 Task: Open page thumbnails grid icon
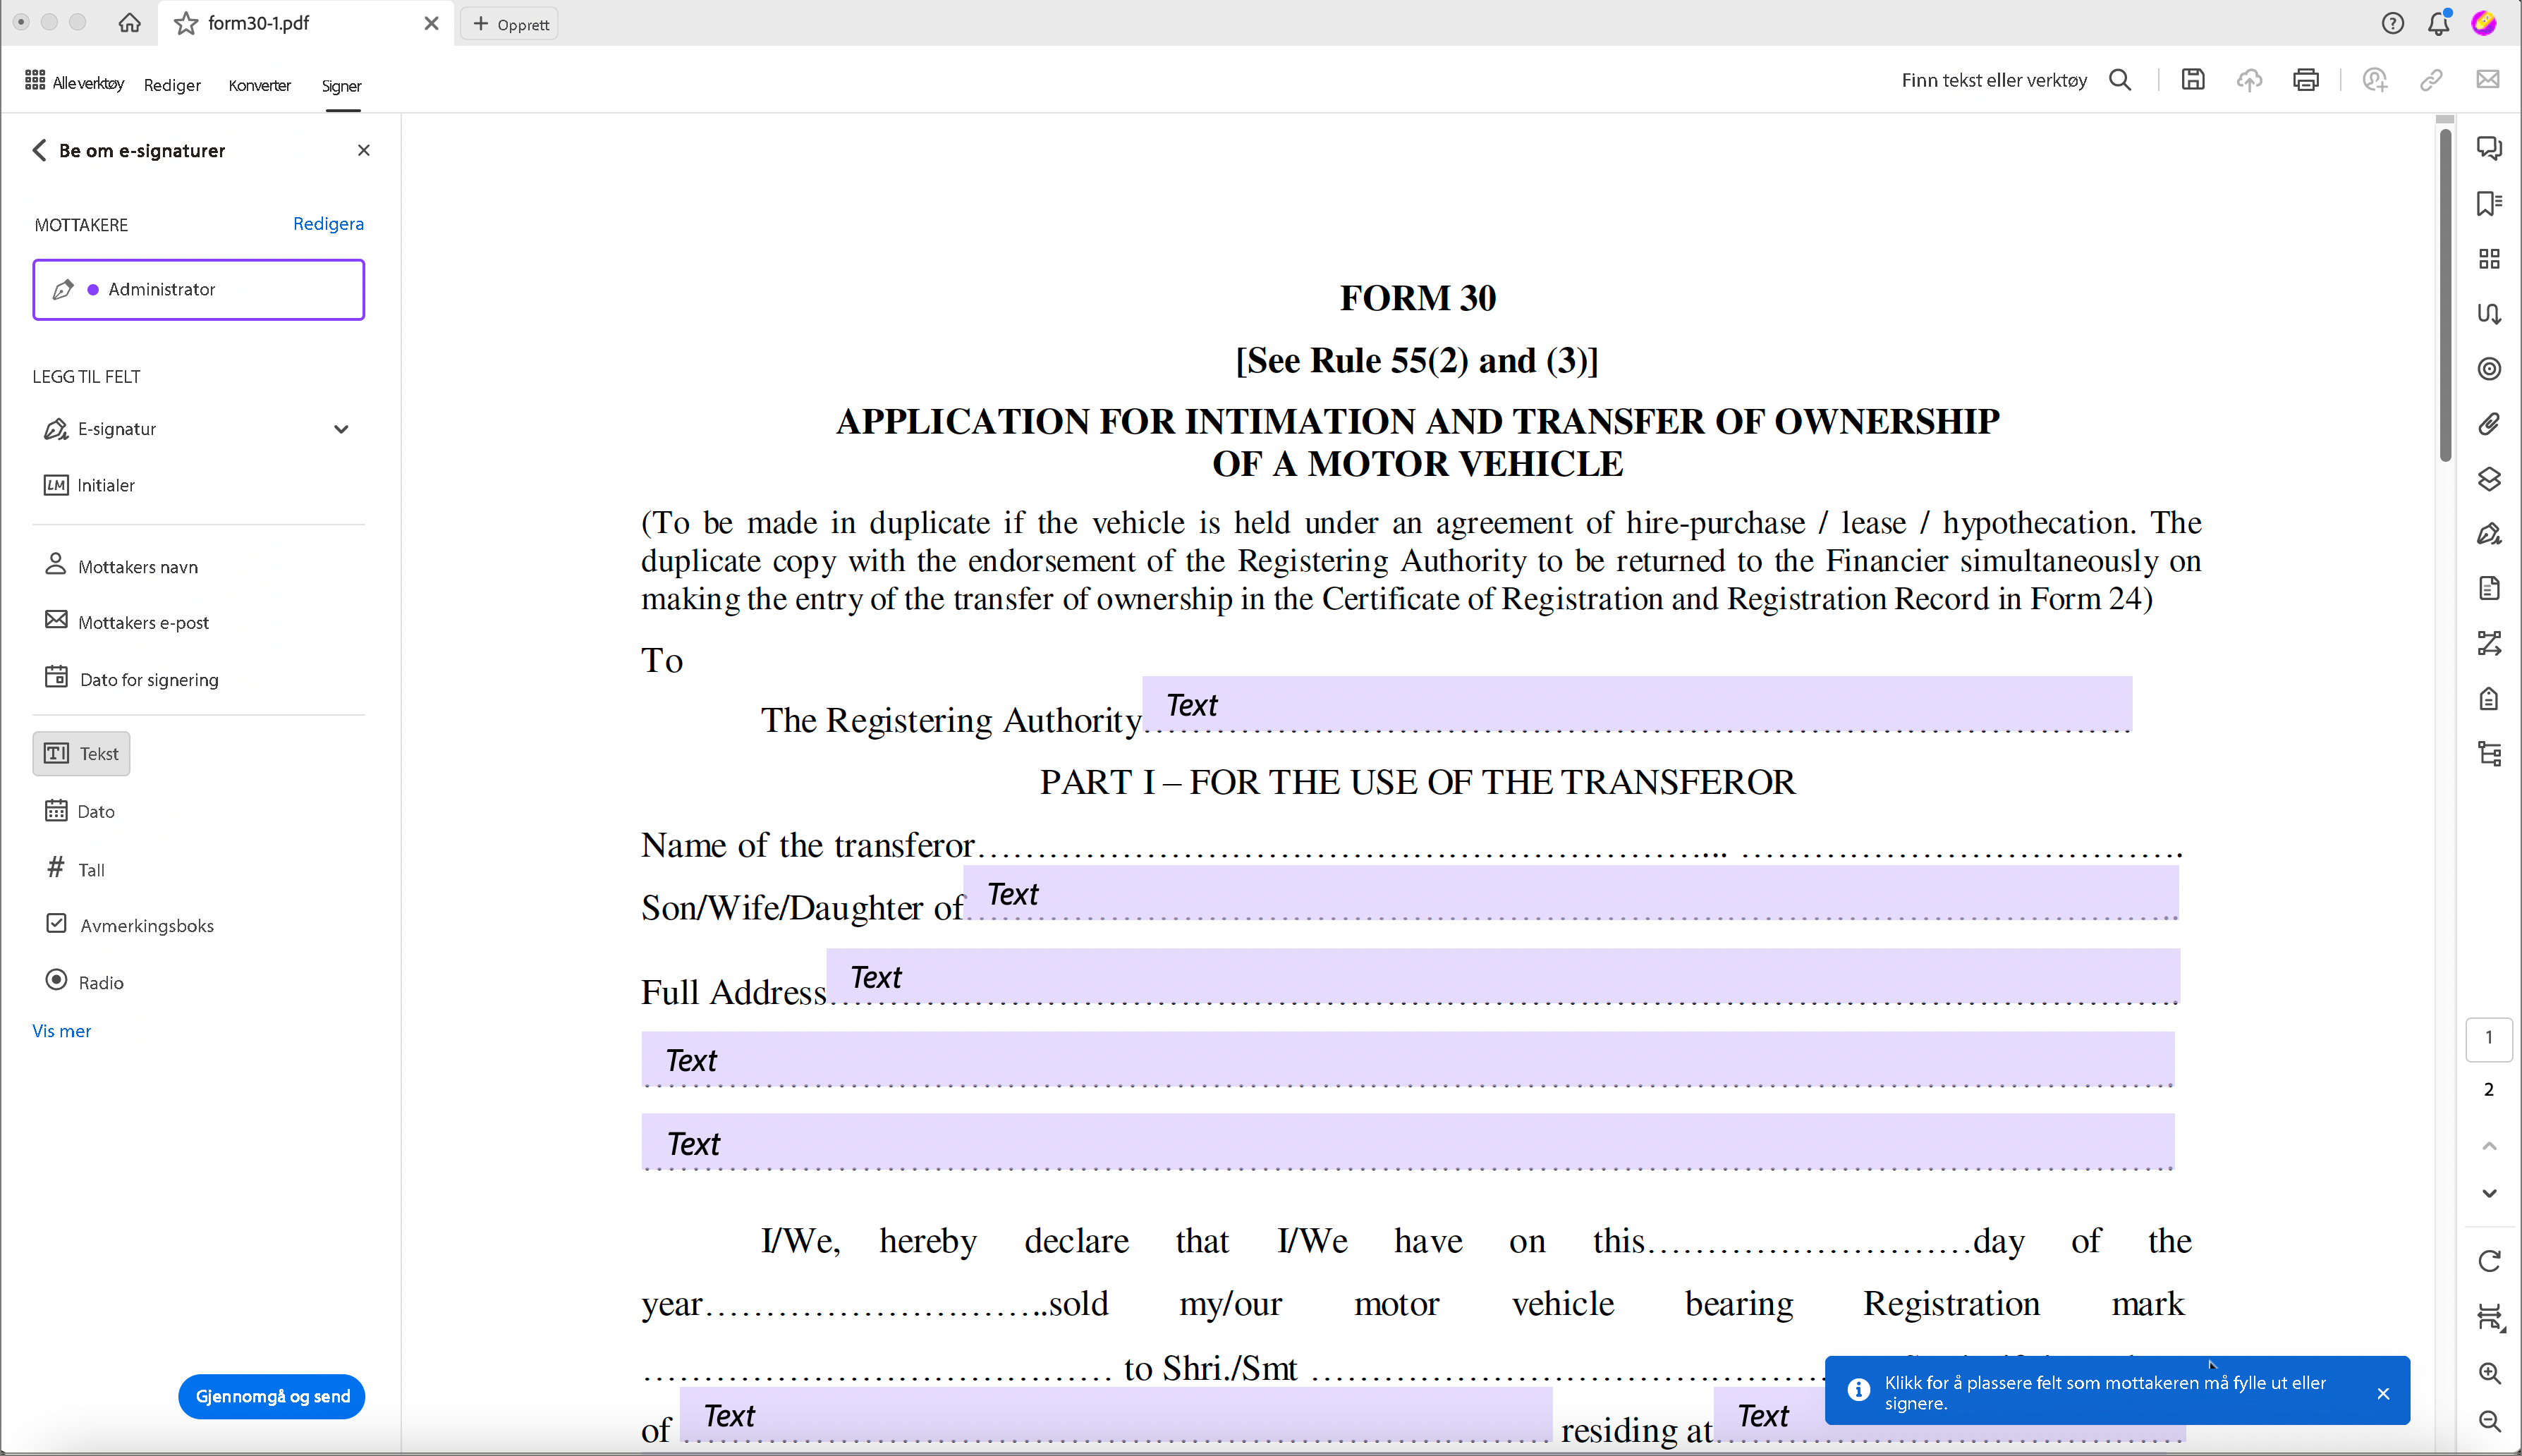(x=2489, y=259)
